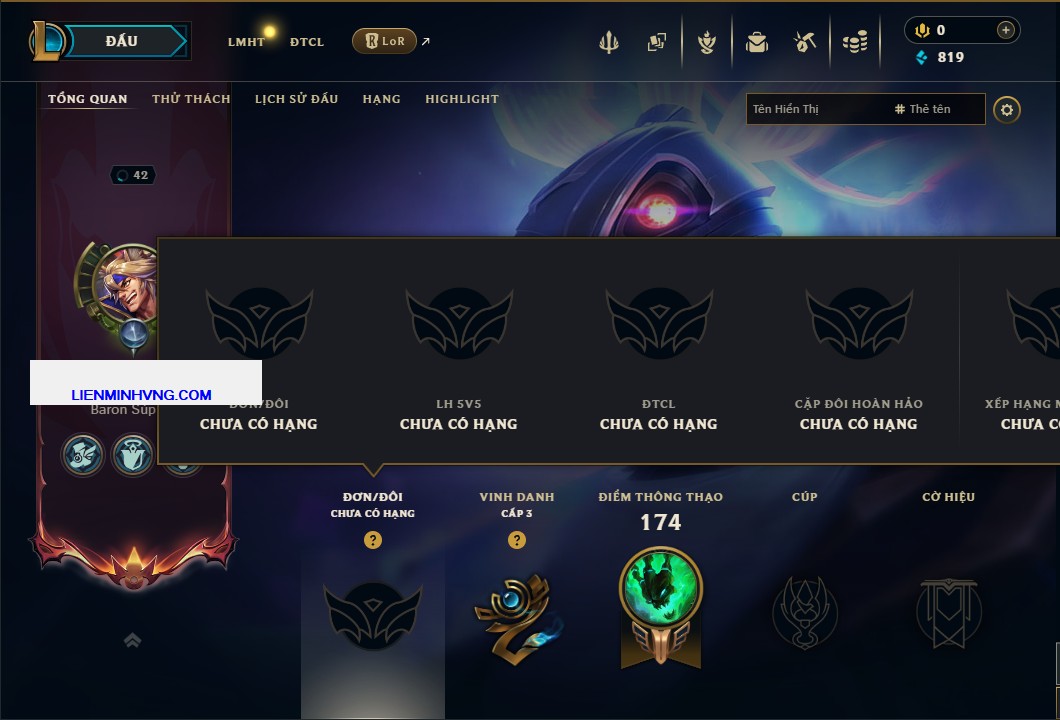1060x720 pixels.
Task: Click the question mark under ĐƠN/ĐÔI
Action: tap(372, 539)
